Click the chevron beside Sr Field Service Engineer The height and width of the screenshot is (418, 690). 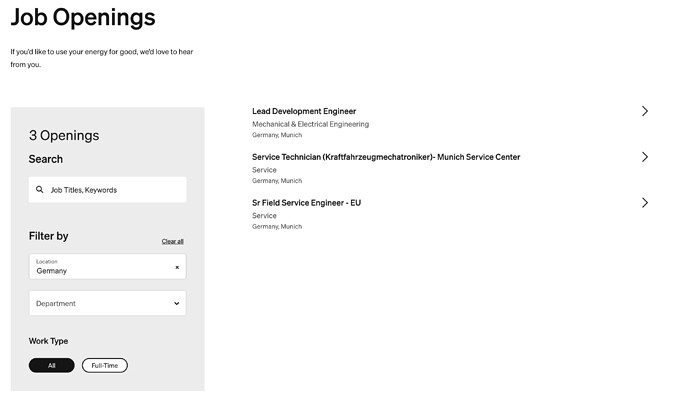[645, 203]
